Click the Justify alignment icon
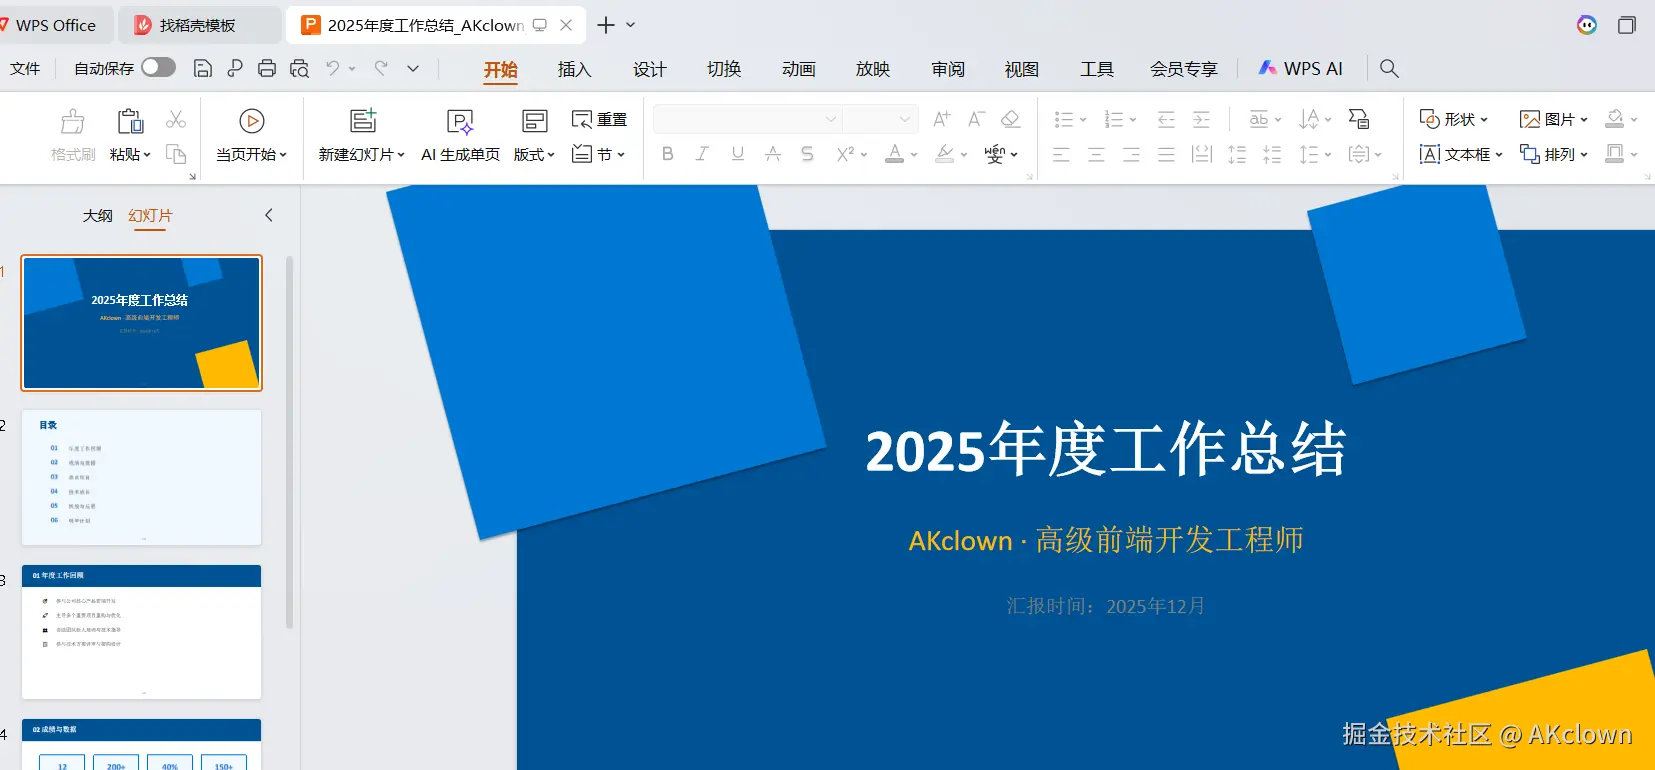Image resolution: width=1655 pixels, height=770 pixels. coord(1166,154)
